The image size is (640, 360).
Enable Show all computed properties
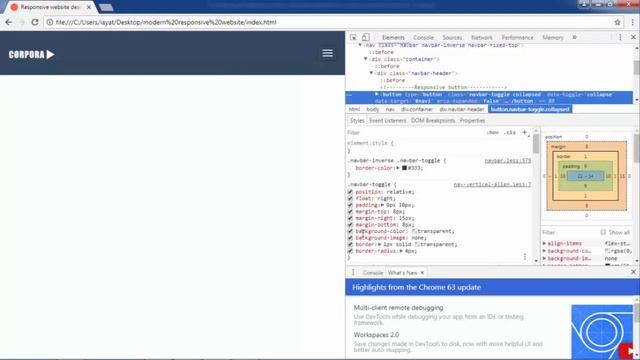(x=603, y=232)
